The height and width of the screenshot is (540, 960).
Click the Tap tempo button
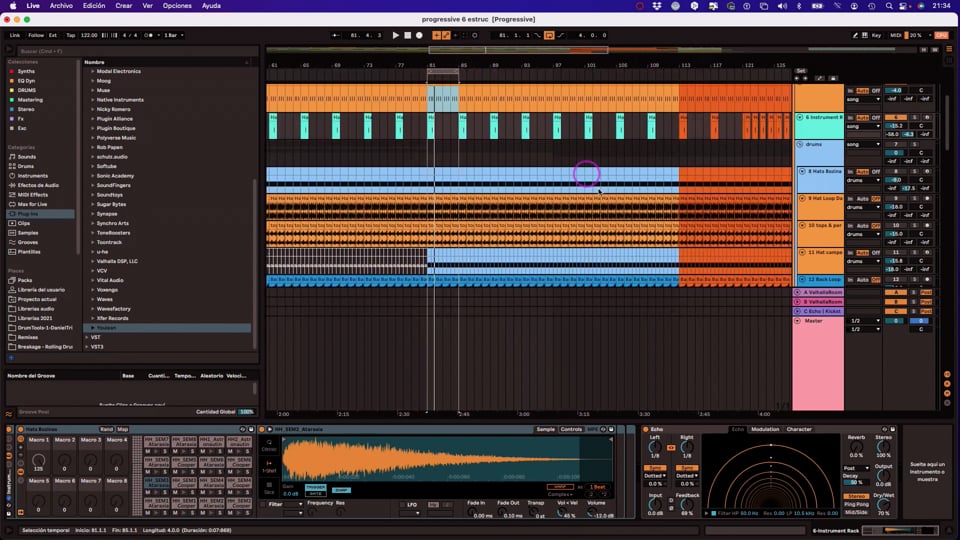pos(70,36)
